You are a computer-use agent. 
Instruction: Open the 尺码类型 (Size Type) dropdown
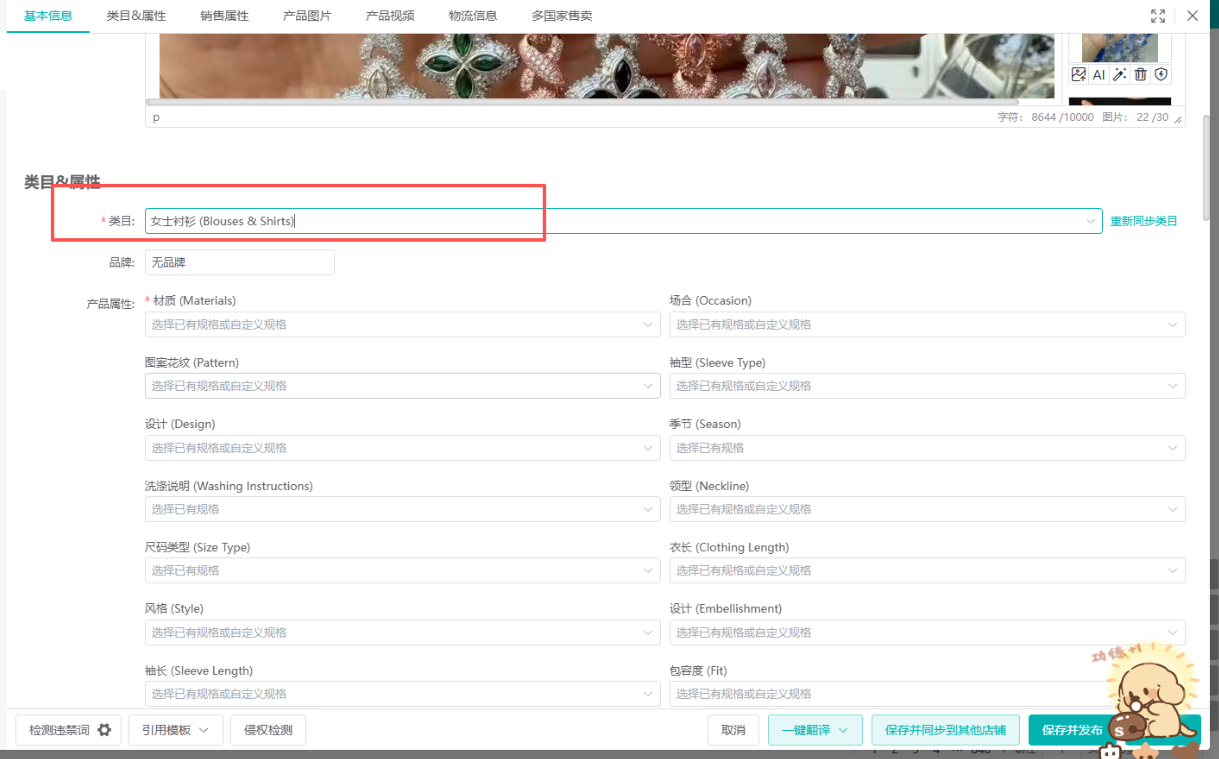click(x=402, y=571)
